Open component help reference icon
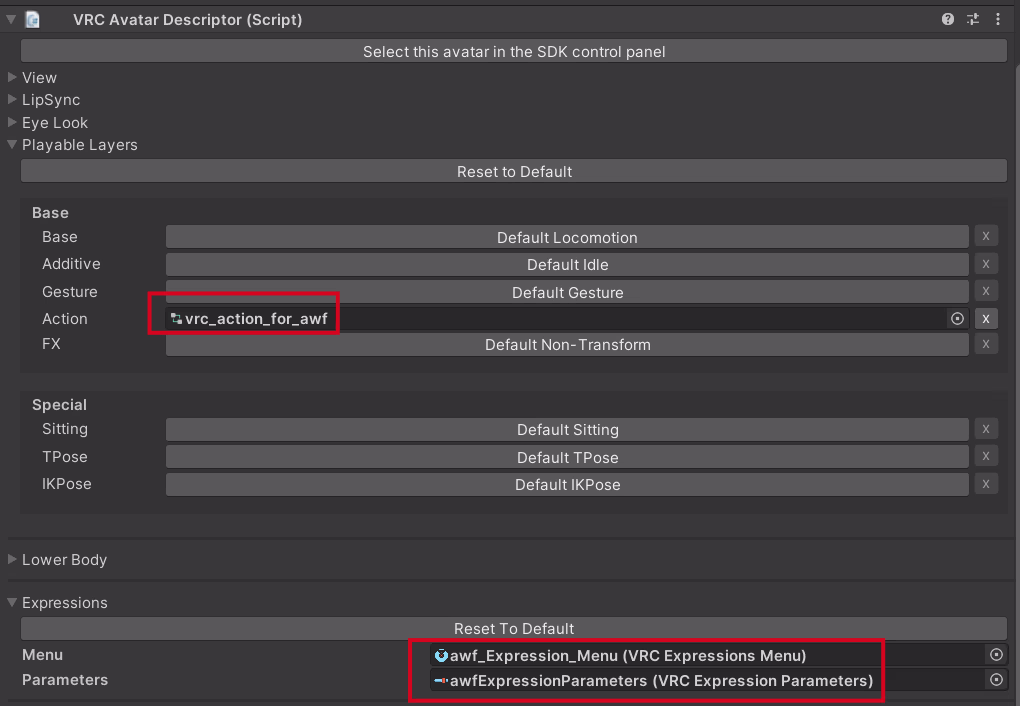This screenshot has width=1020, height=706. (947, 20)
